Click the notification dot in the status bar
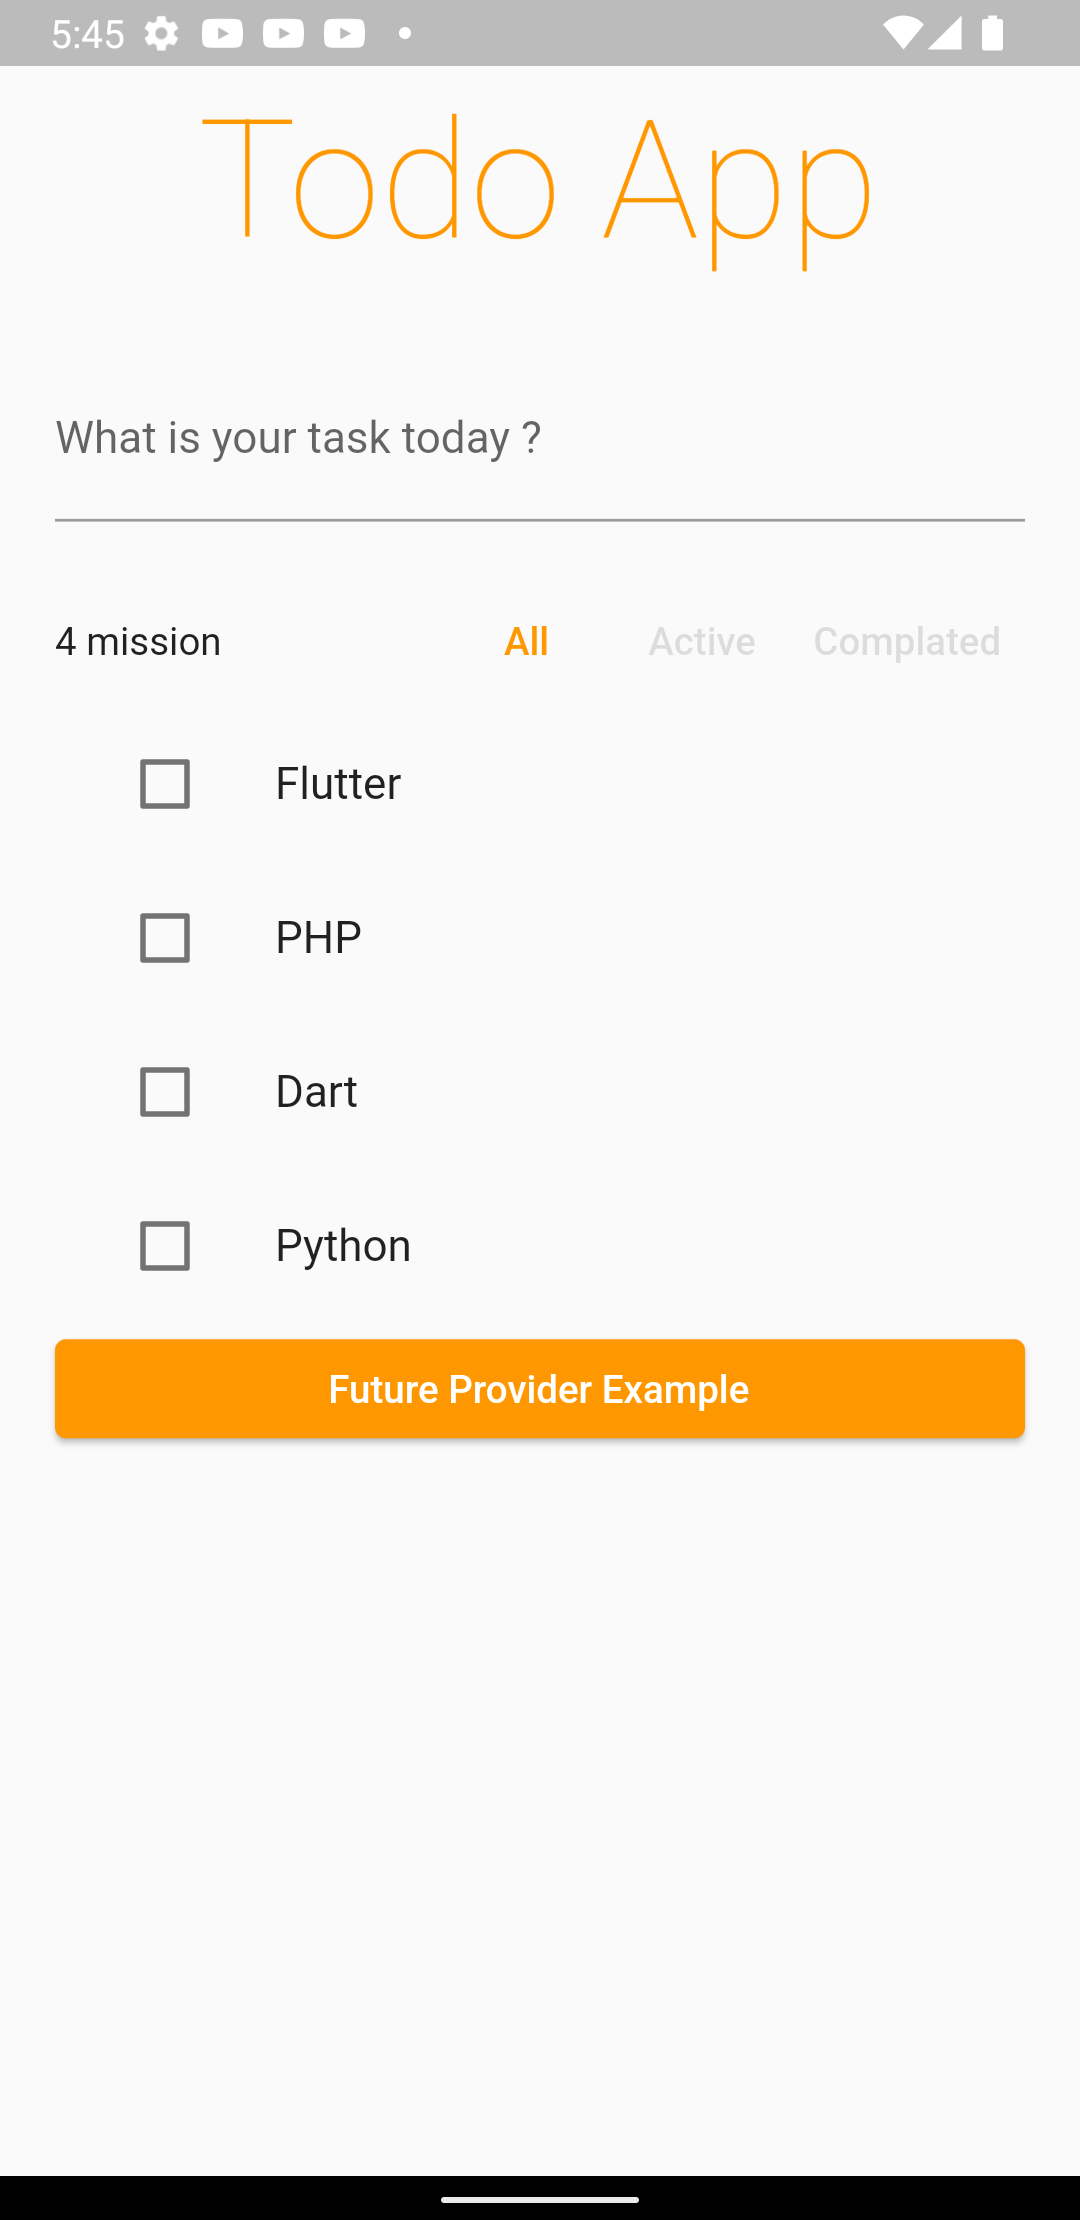 (x=405, y=32)
